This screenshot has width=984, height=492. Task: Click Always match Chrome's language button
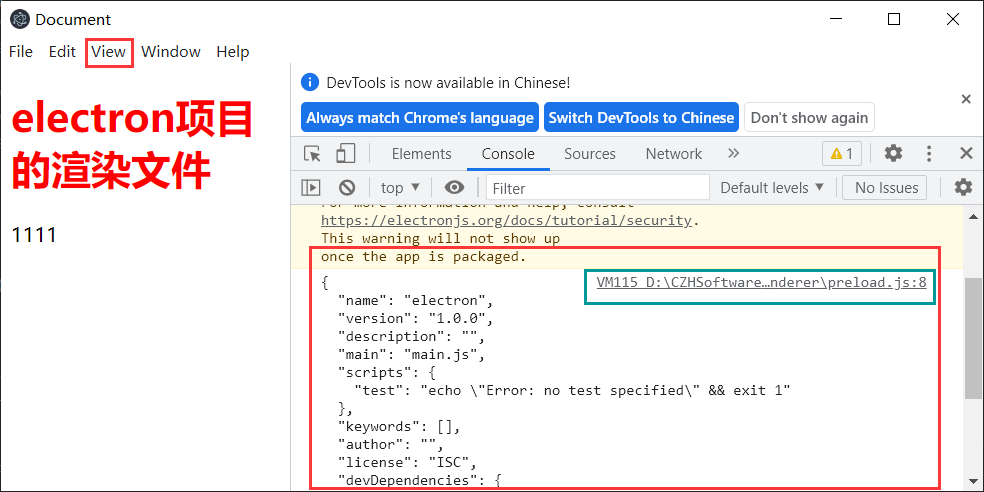(x=420, y=117)
